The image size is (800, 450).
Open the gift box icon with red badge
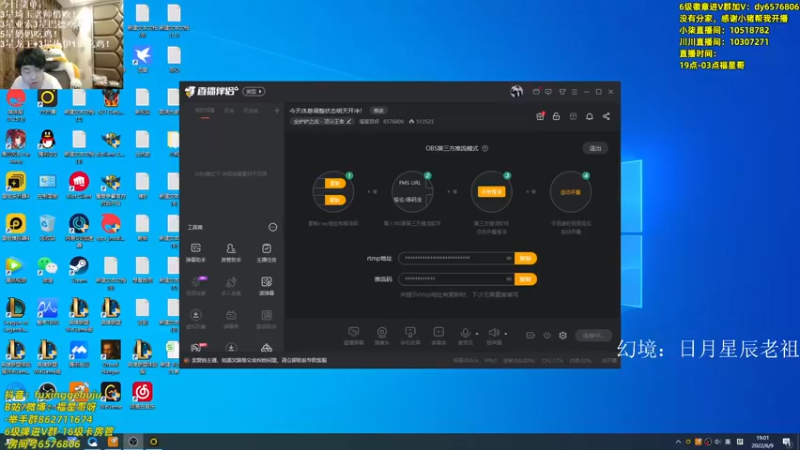point(540,116)
